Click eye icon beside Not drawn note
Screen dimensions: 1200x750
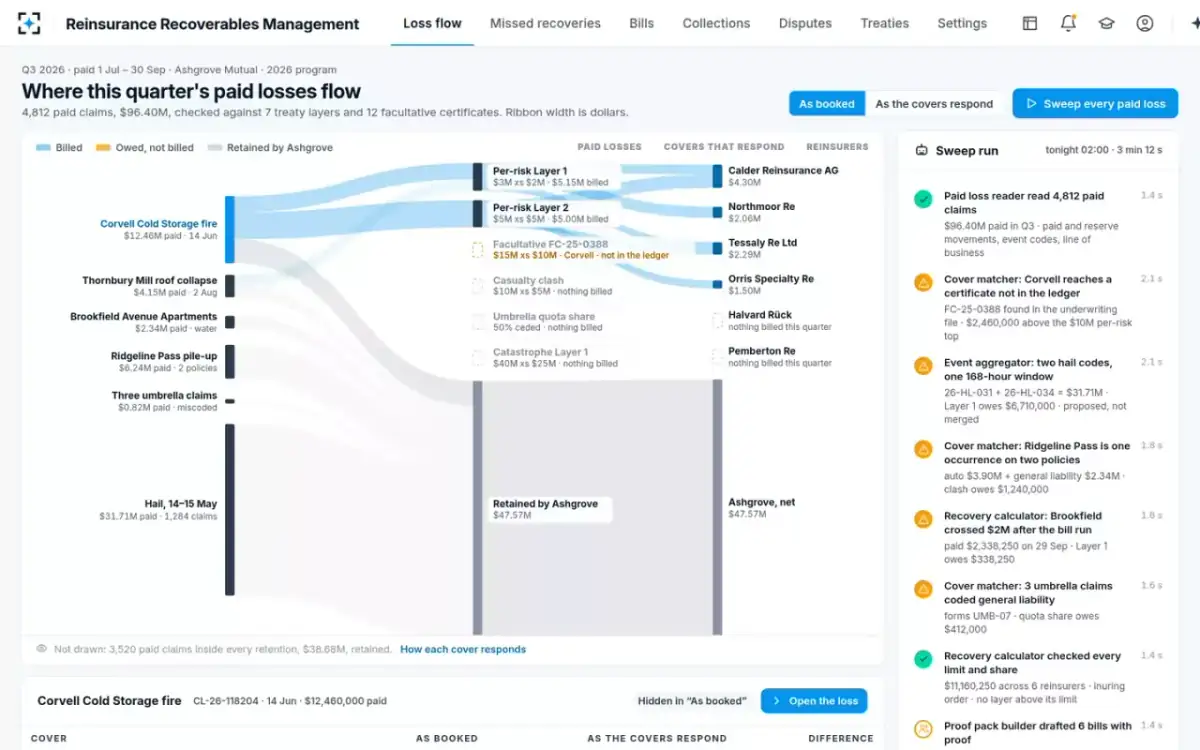(42, 649)
